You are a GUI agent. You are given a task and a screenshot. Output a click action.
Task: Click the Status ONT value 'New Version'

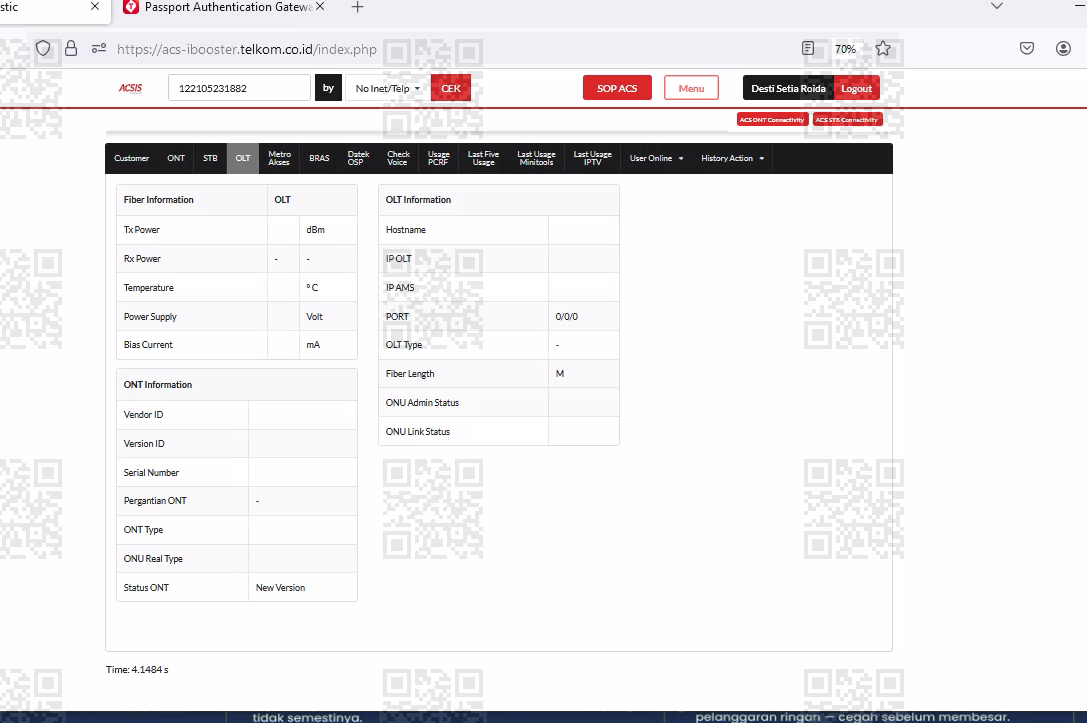tap(280, 588)
